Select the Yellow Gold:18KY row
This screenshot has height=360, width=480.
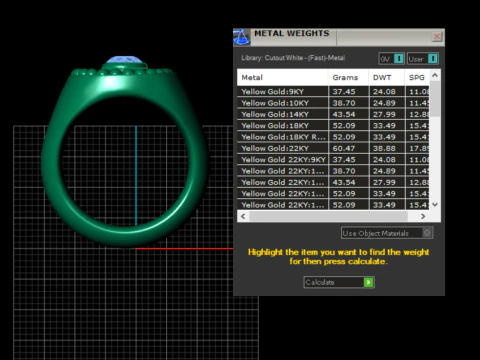click(333, 126)
